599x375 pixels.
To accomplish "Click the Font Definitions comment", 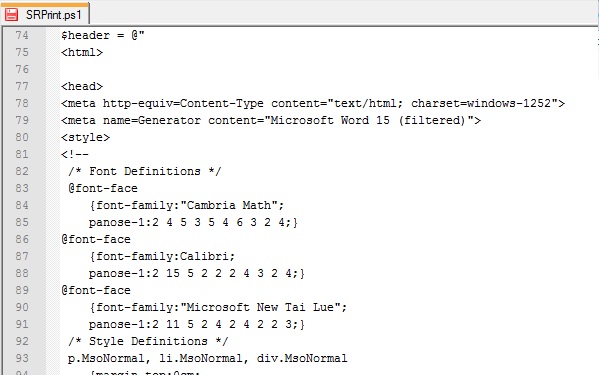I will 145,171.
